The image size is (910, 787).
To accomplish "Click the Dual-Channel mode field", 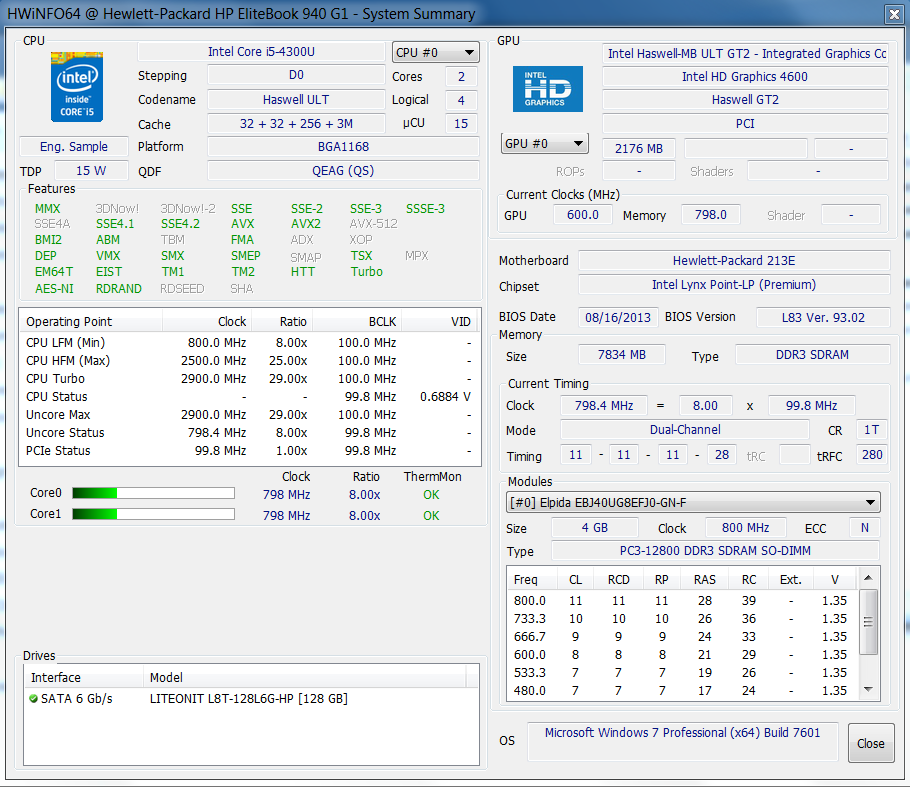I will (x=685, y=429).
